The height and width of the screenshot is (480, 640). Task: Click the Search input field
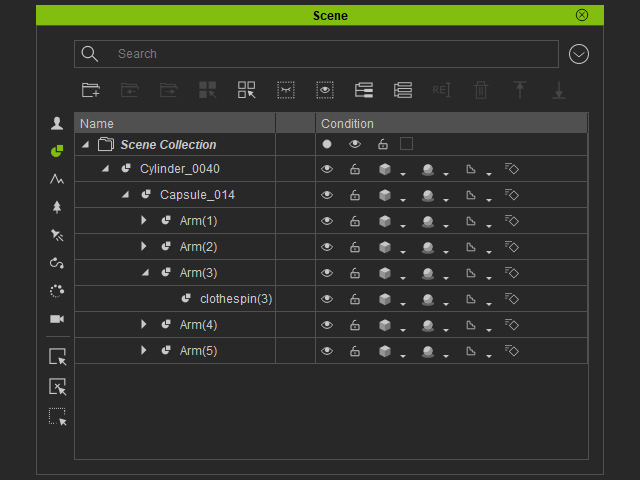(330, 54)
